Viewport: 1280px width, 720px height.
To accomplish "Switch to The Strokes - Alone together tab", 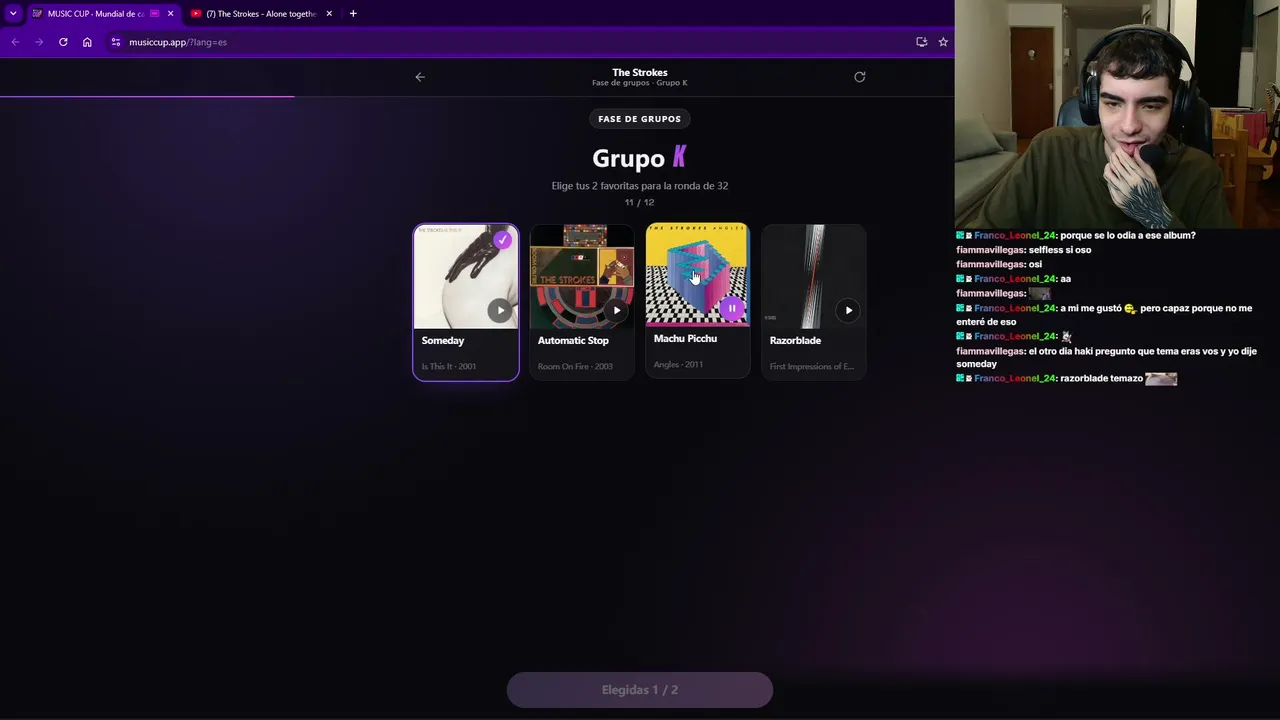I will pyautogui.click(x=261, y=14).
